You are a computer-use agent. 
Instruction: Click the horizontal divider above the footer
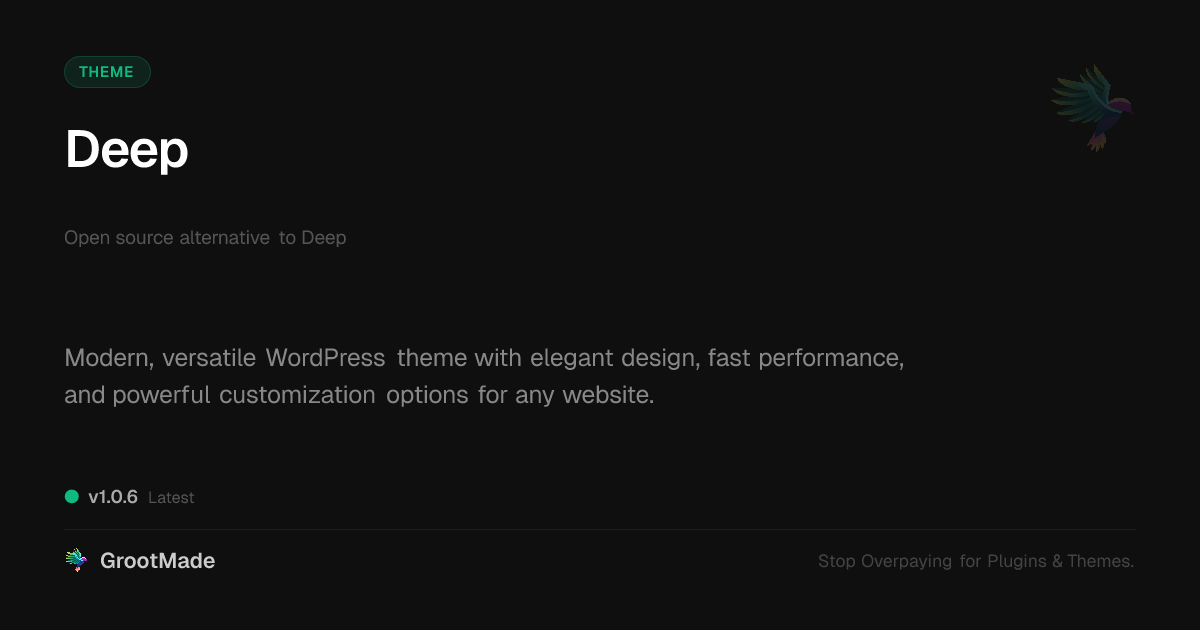click(600, 529)
